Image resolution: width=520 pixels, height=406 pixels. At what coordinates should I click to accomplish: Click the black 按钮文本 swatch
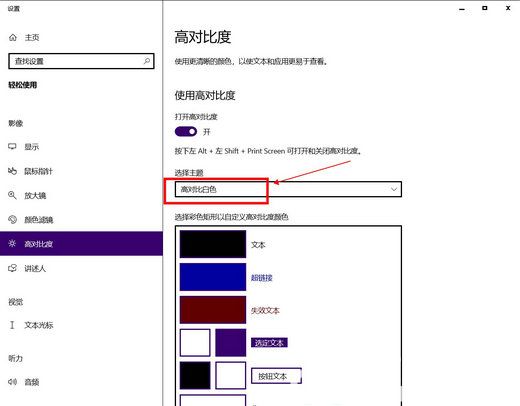click(x=195, y=375)
